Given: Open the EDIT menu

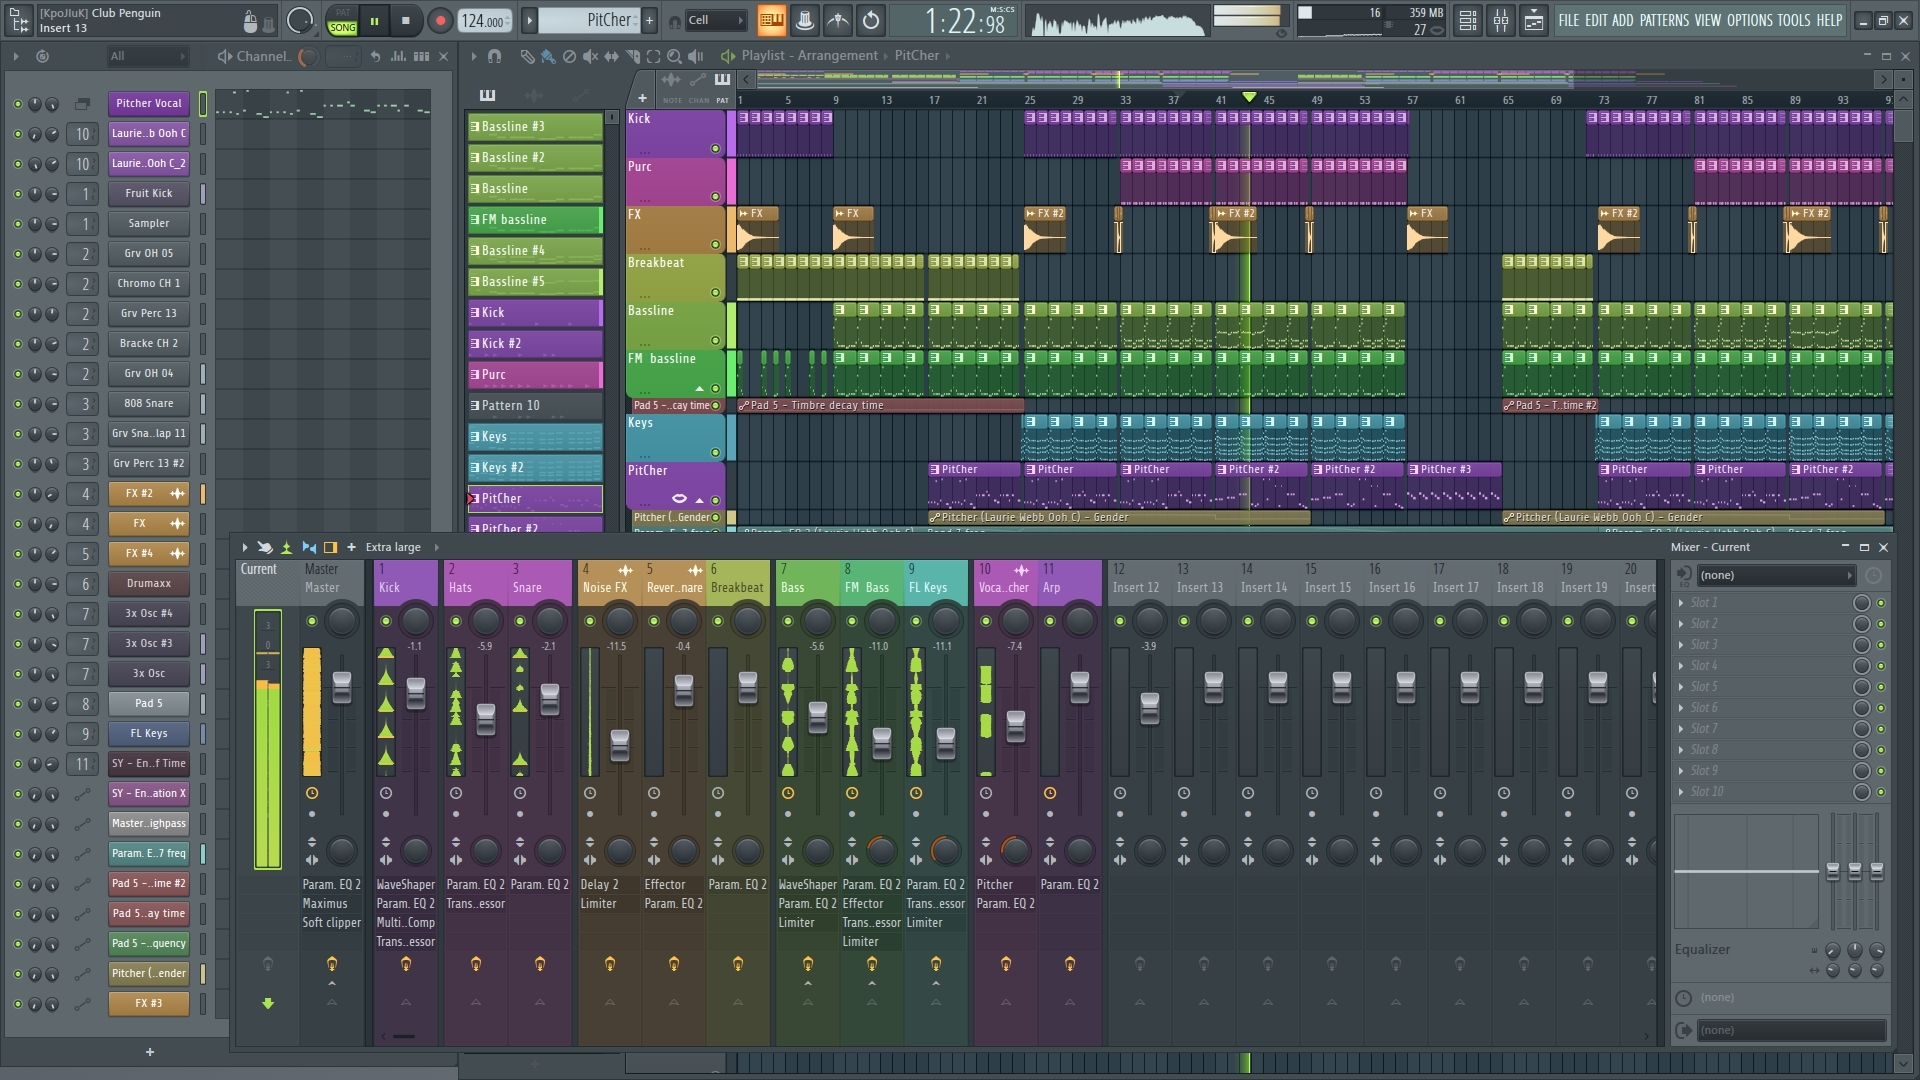Looking at the screenshot, I should (x=1595, y=20).
